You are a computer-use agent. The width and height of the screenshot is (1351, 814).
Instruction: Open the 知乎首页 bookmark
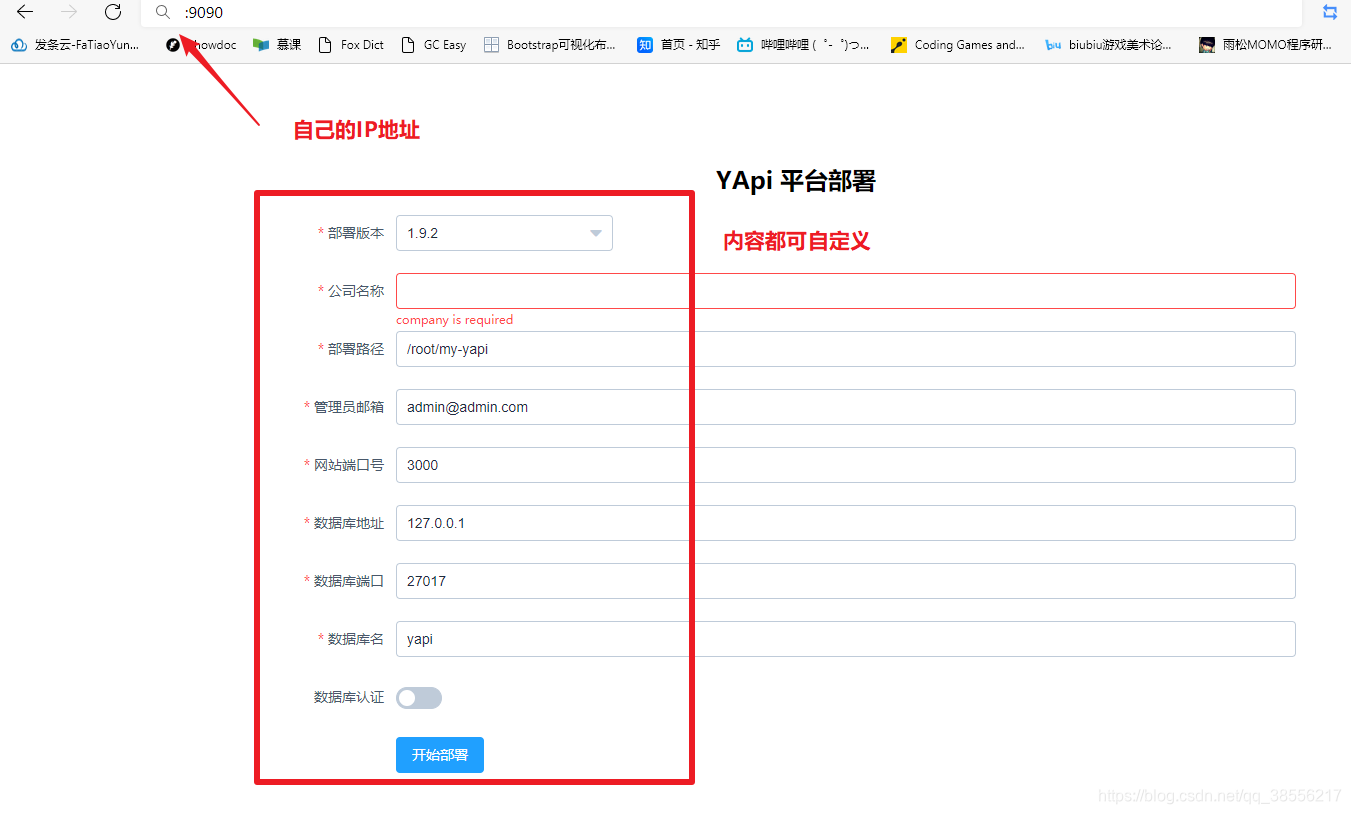click(678, 44)
